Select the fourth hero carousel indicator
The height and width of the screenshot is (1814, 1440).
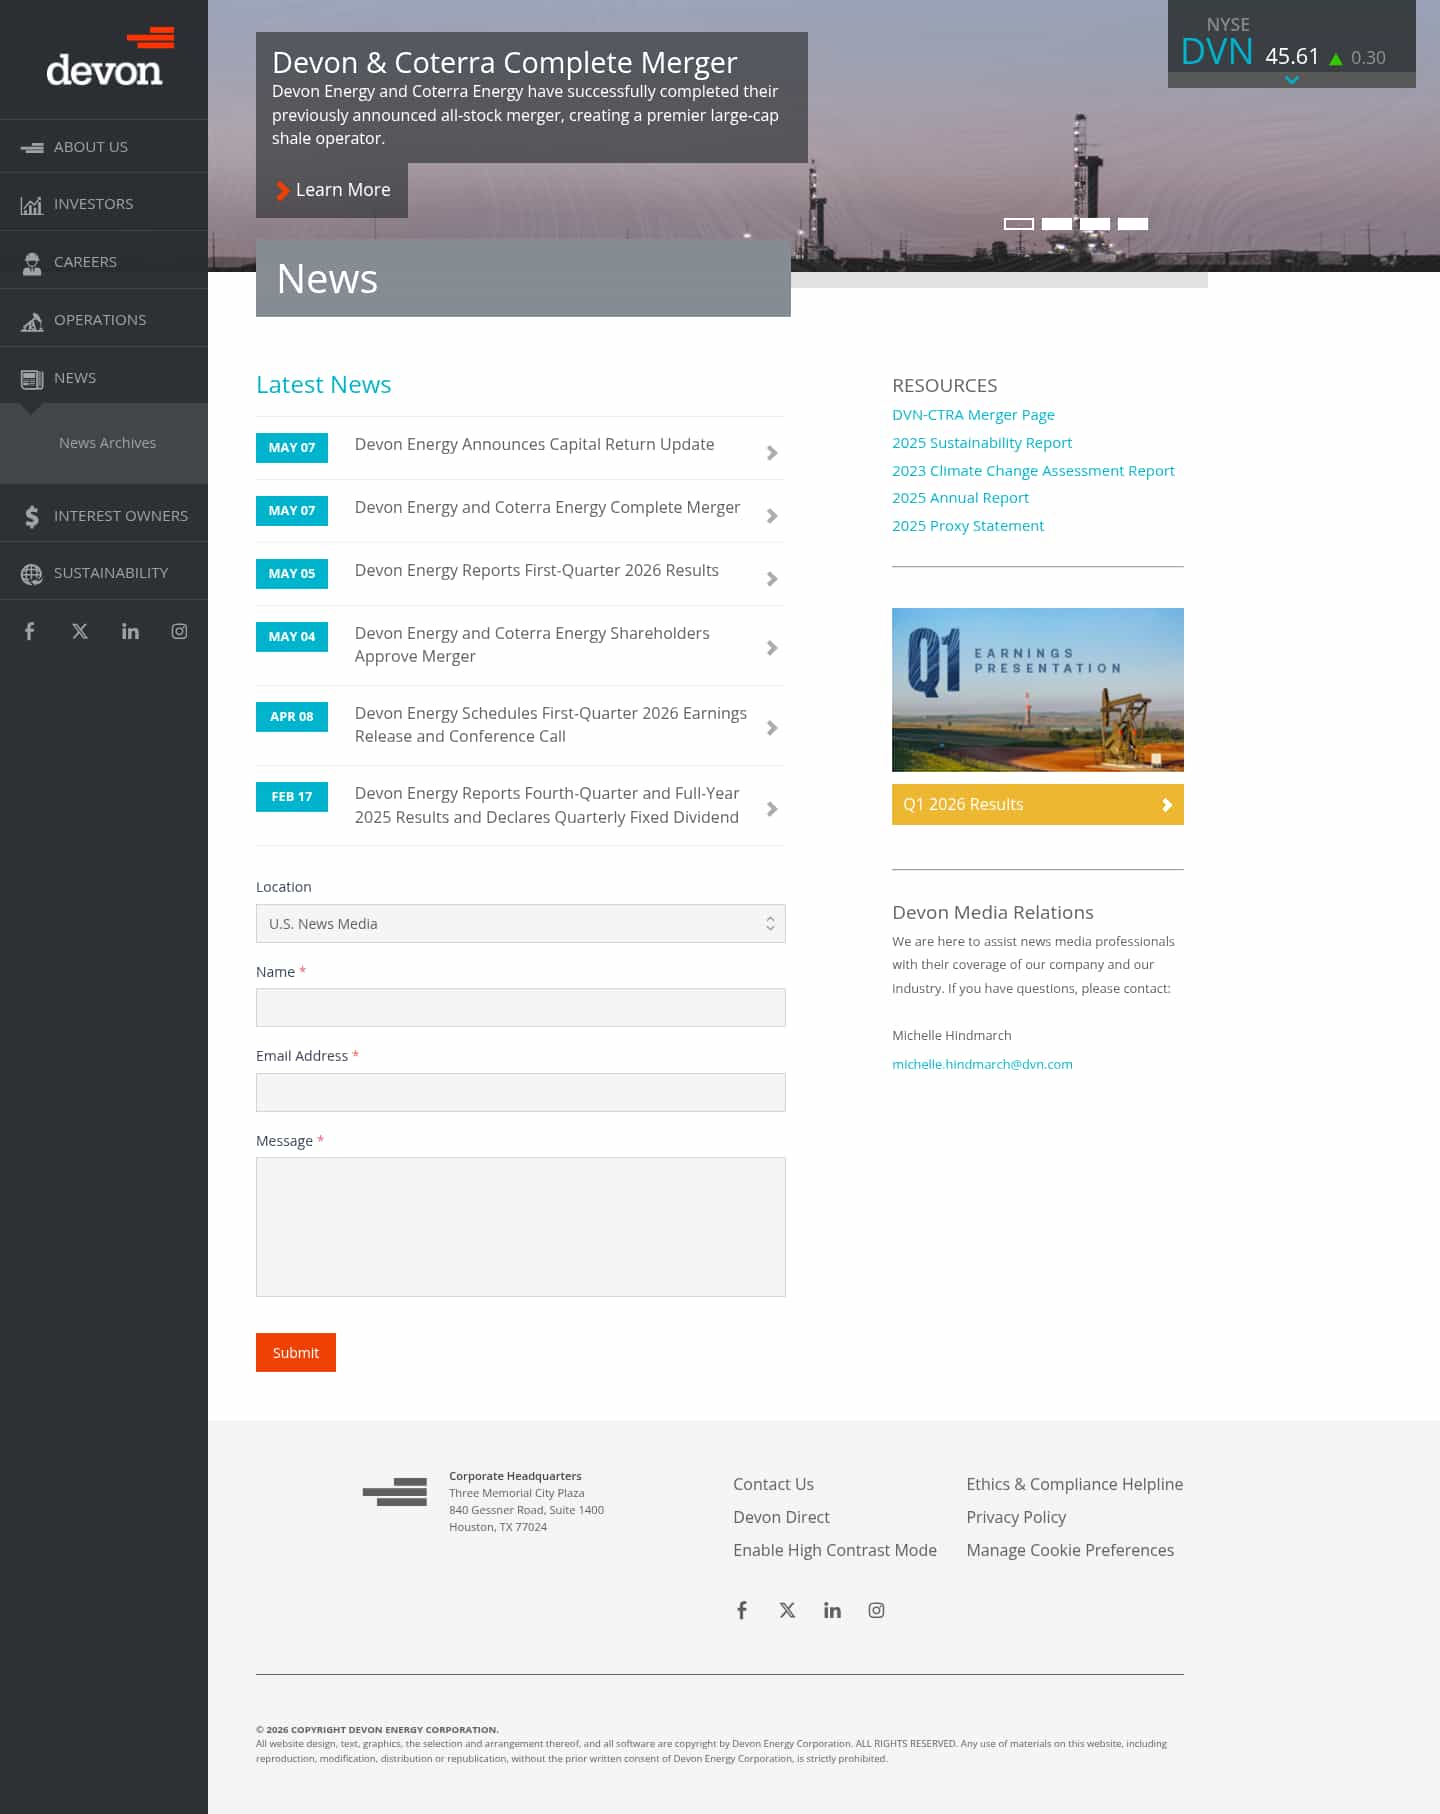(1133, 224)
